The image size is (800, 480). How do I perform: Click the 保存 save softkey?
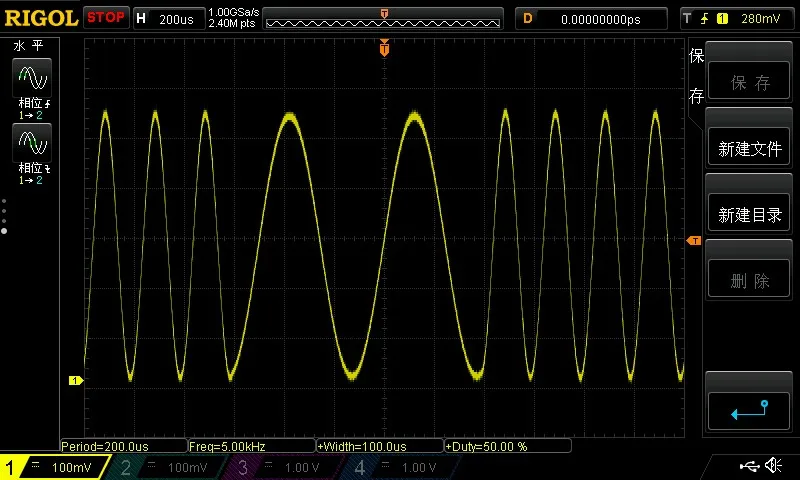pyautogui.click(x=749, y=81)
